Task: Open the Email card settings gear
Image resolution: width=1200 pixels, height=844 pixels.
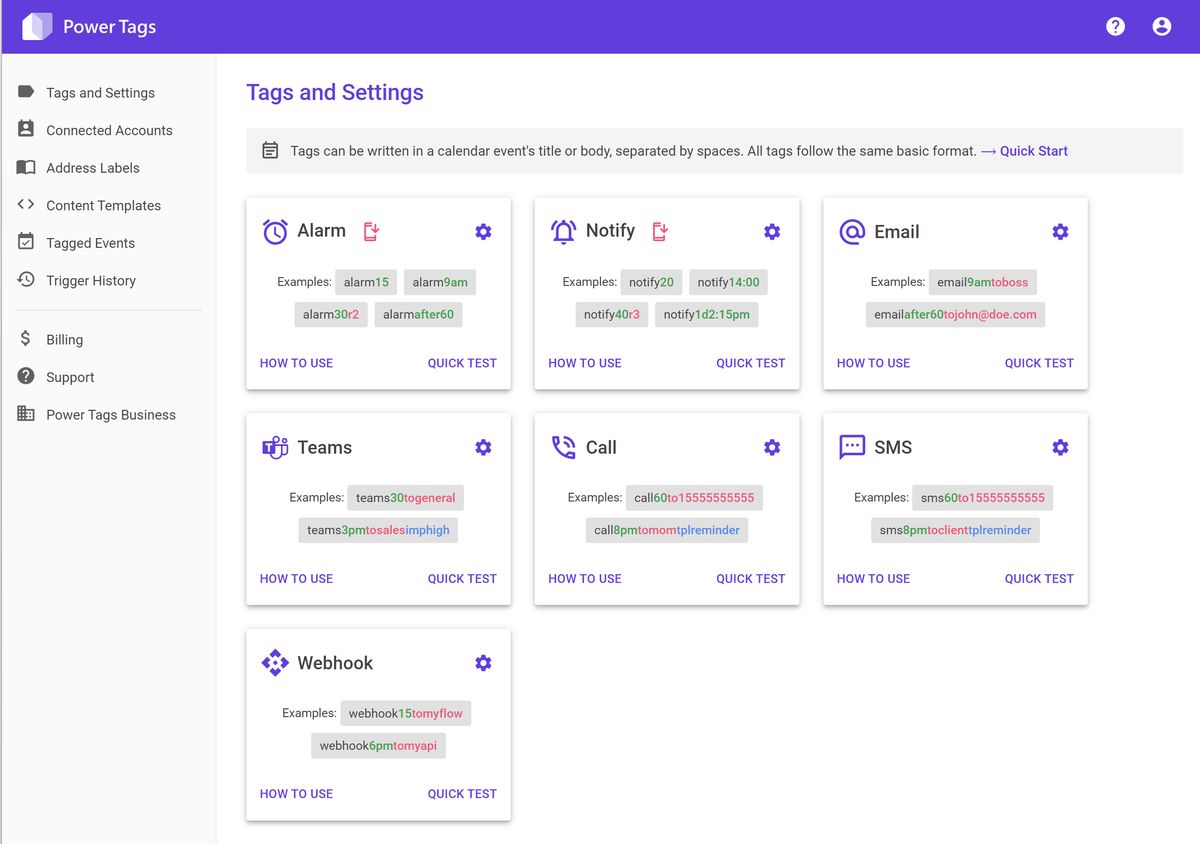Action: [1060, 231]
